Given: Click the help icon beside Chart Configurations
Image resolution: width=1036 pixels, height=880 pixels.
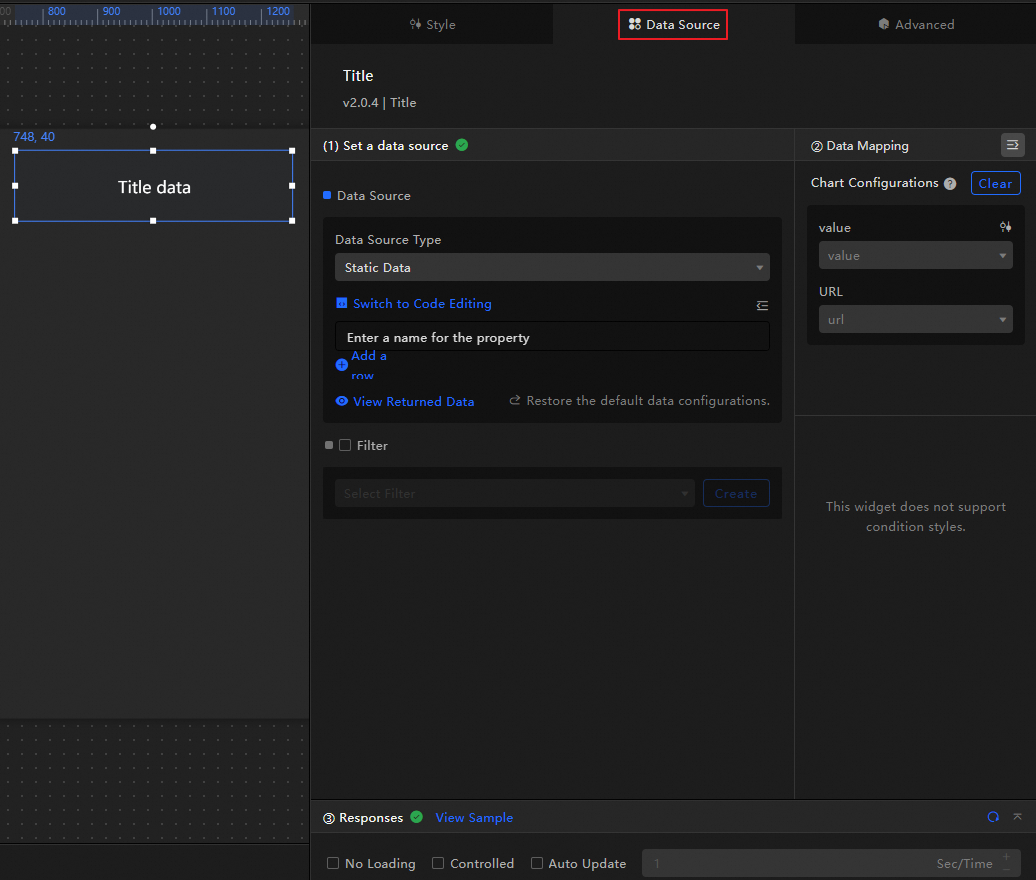Looking at the screenshot, I should [x=950, y=184].
